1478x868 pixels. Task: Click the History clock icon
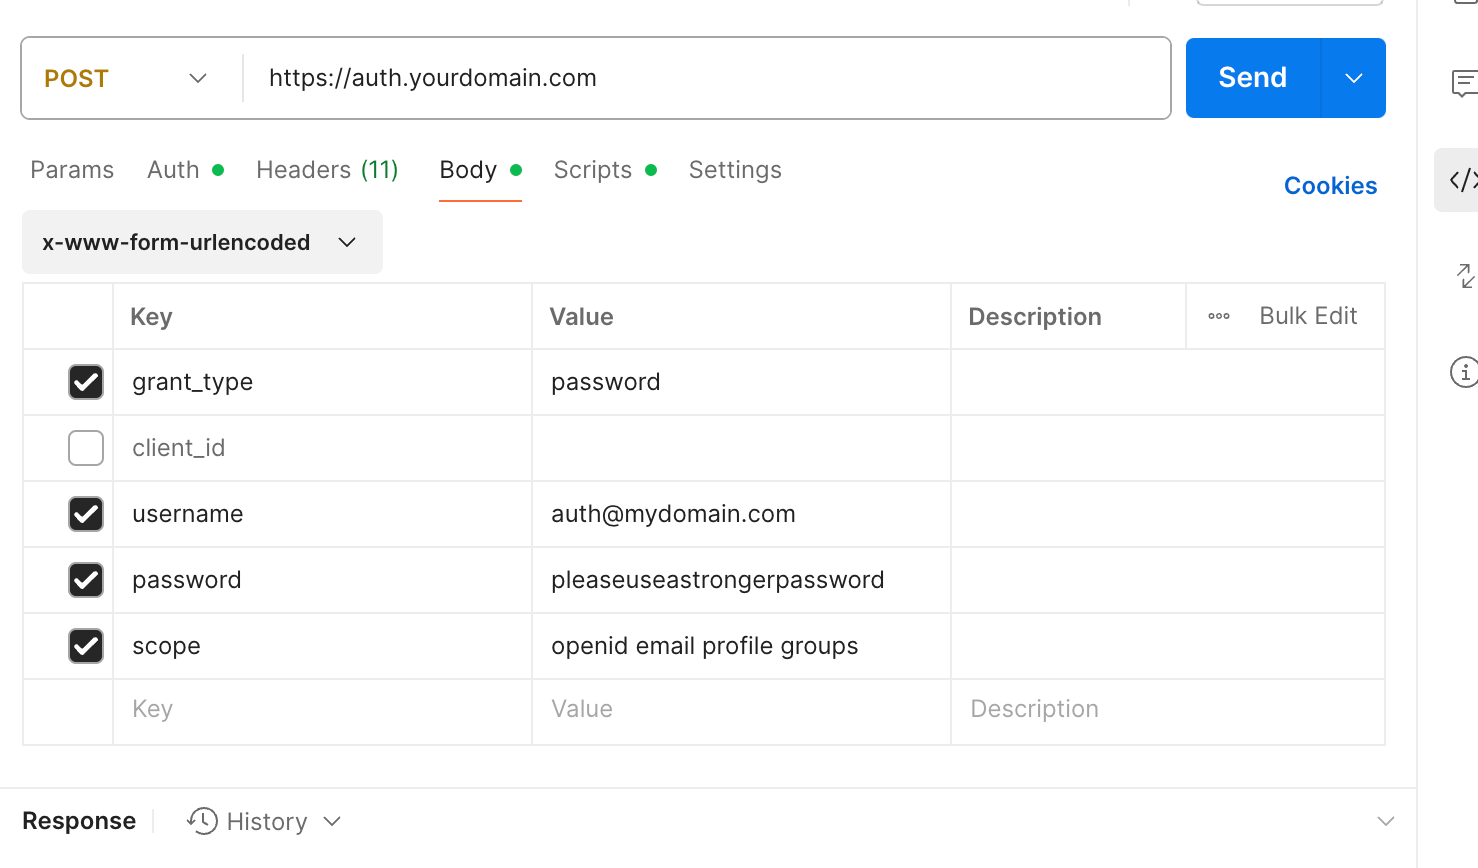(202, 821)
